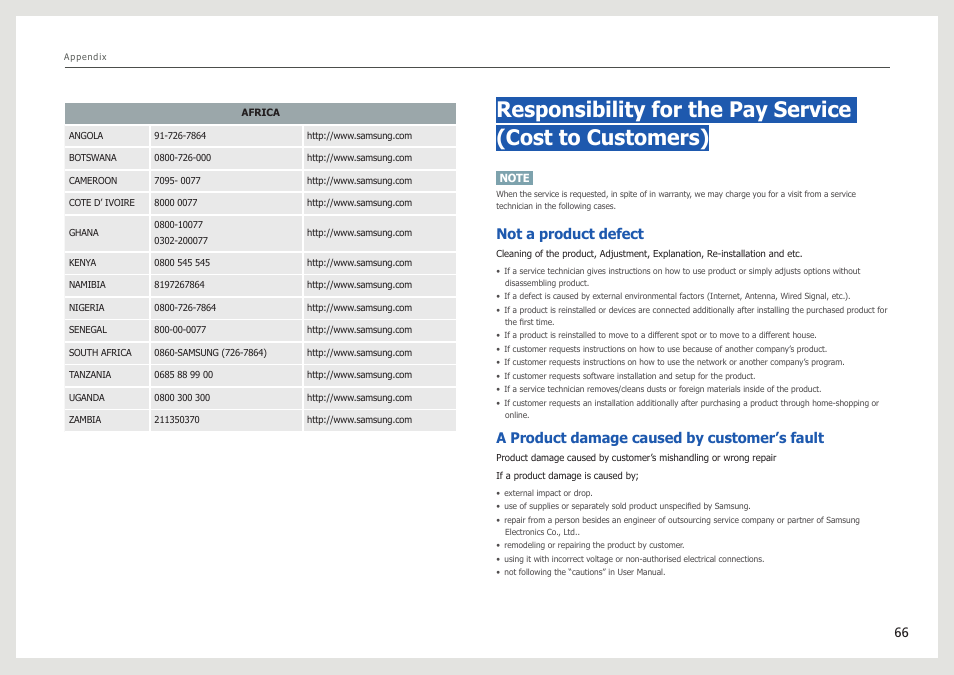954x675 pixels.
Task: Open the UGANDA website link
Action: 359,398
